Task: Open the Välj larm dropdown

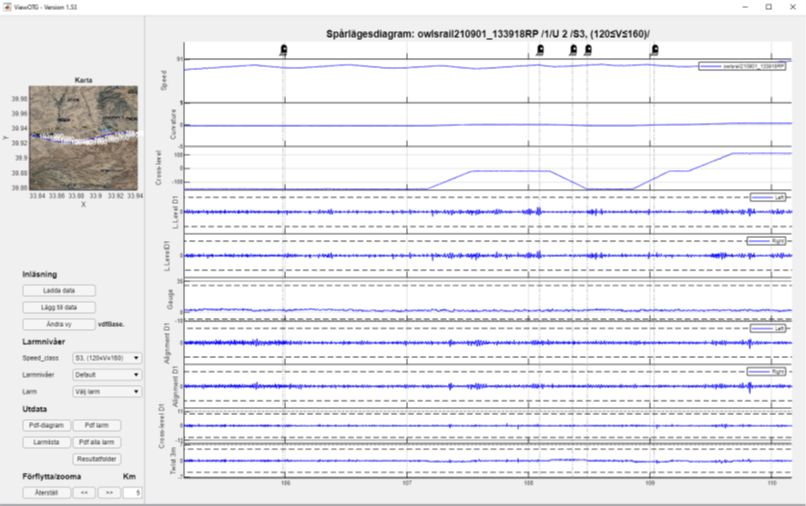Action: click(x=107, y=392)
